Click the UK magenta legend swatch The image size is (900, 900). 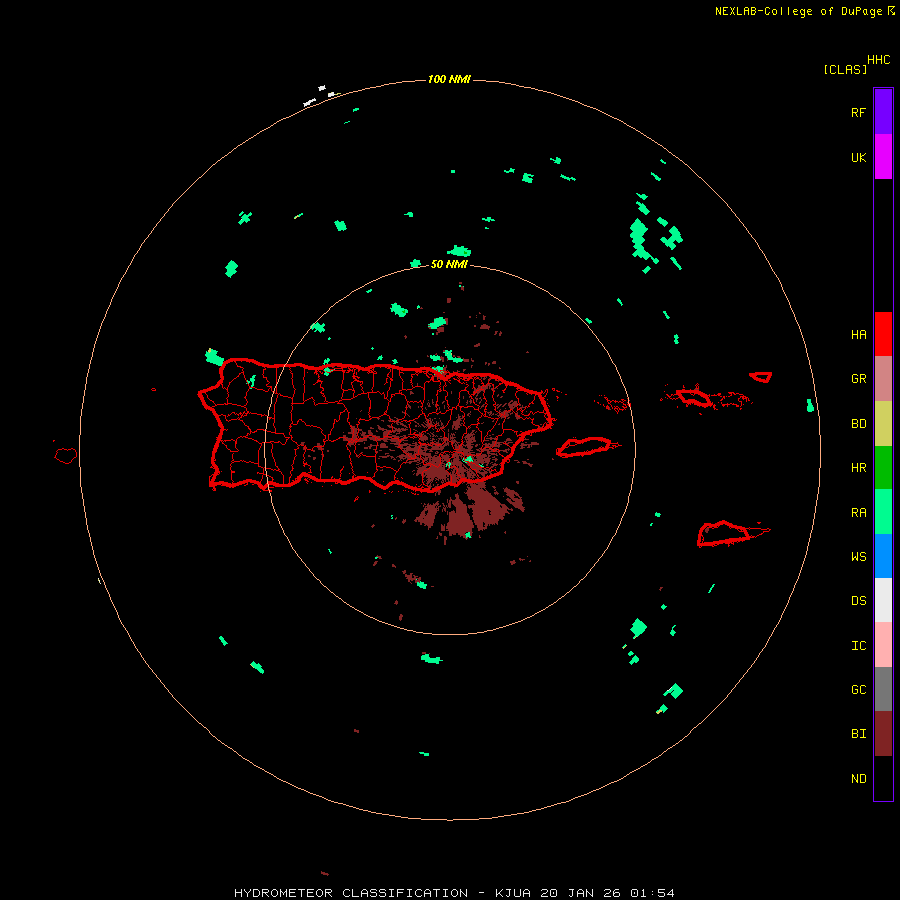click(x=883, y=157)
